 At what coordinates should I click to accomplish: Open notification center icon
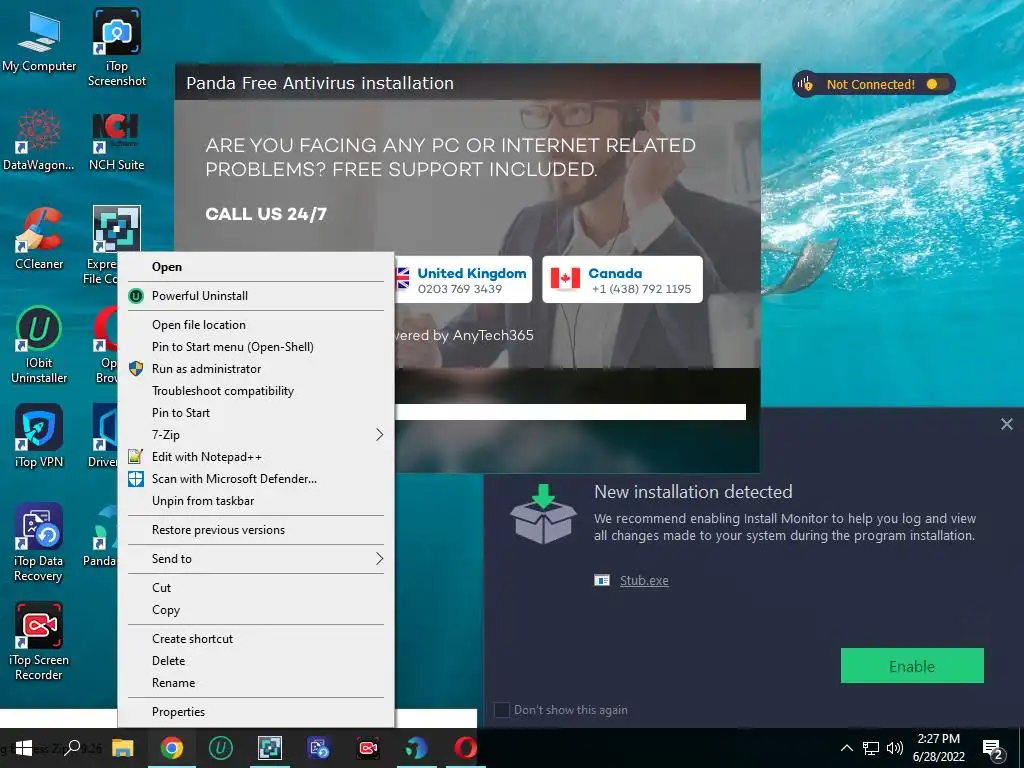click(993, 749)
